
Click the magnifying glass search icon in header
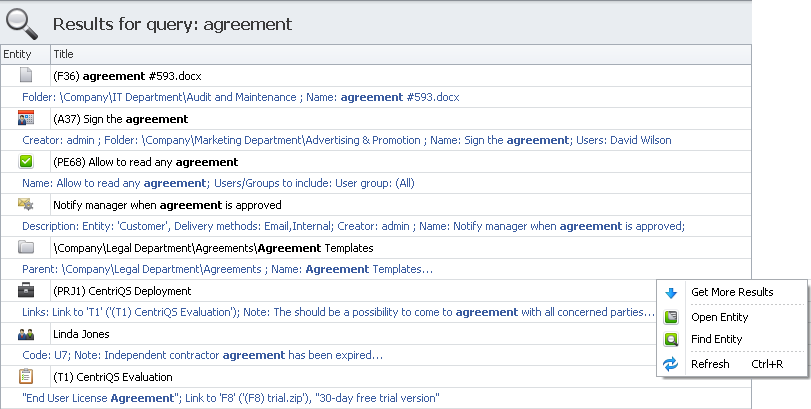coord(24,21)
